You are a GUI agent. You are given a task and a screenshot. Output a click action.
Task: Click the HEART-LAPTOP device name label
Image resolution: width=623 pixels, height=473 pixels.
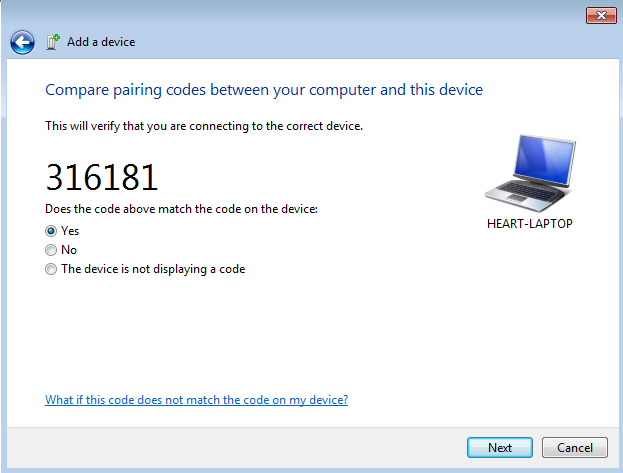click(x=530, y=224)
